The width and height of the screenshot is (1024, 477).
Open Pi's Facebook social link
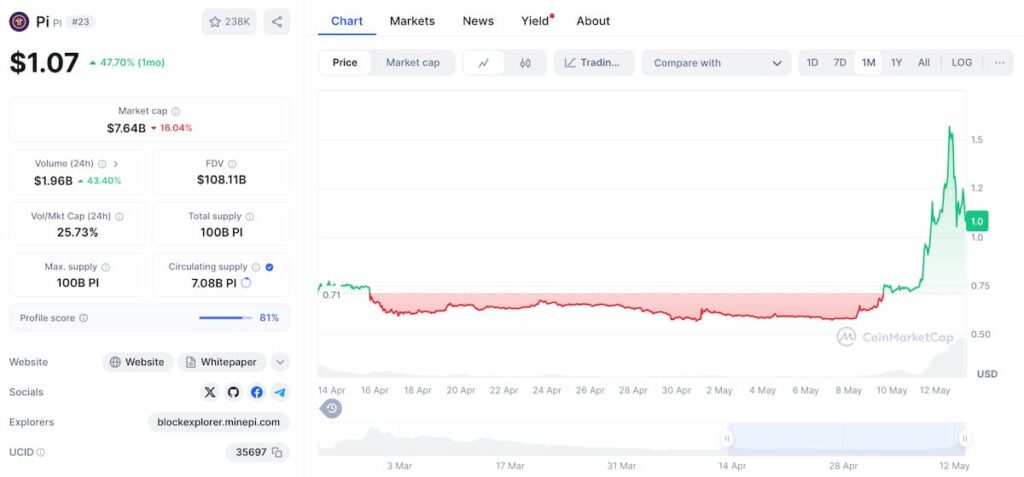click(x=257, y=392)
